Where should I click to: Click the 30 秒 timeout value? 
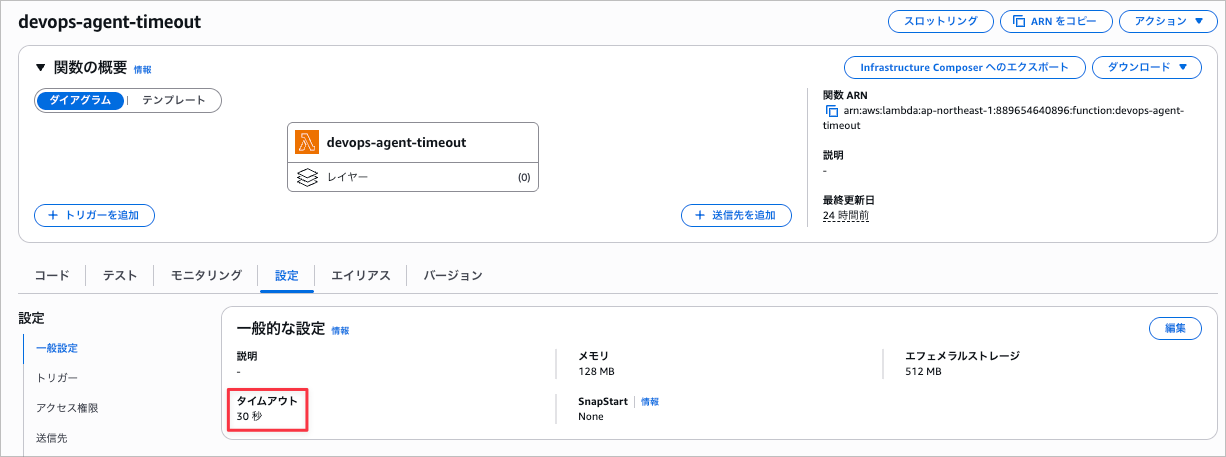click(x=249, y=416)
